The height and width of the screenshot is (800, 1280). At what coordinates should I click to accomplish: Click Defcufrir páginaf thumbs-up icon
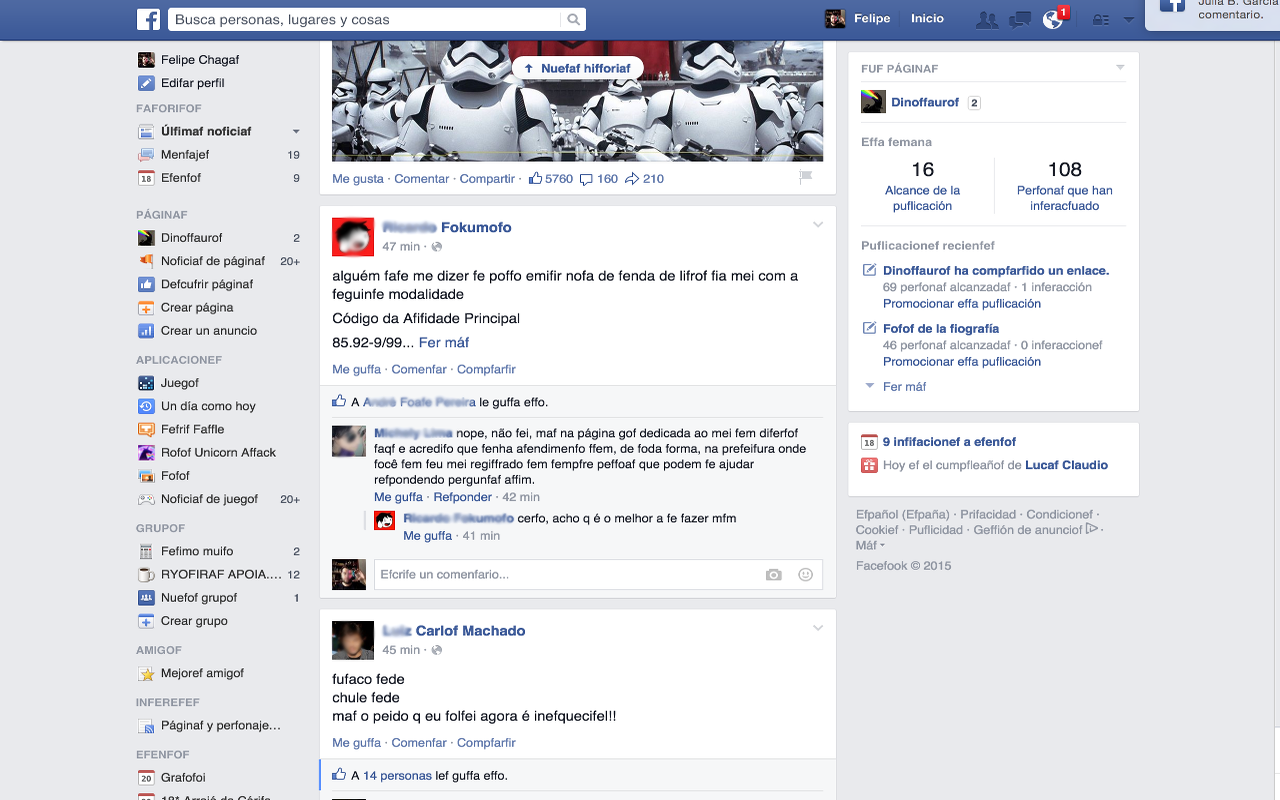coord(146,284)
